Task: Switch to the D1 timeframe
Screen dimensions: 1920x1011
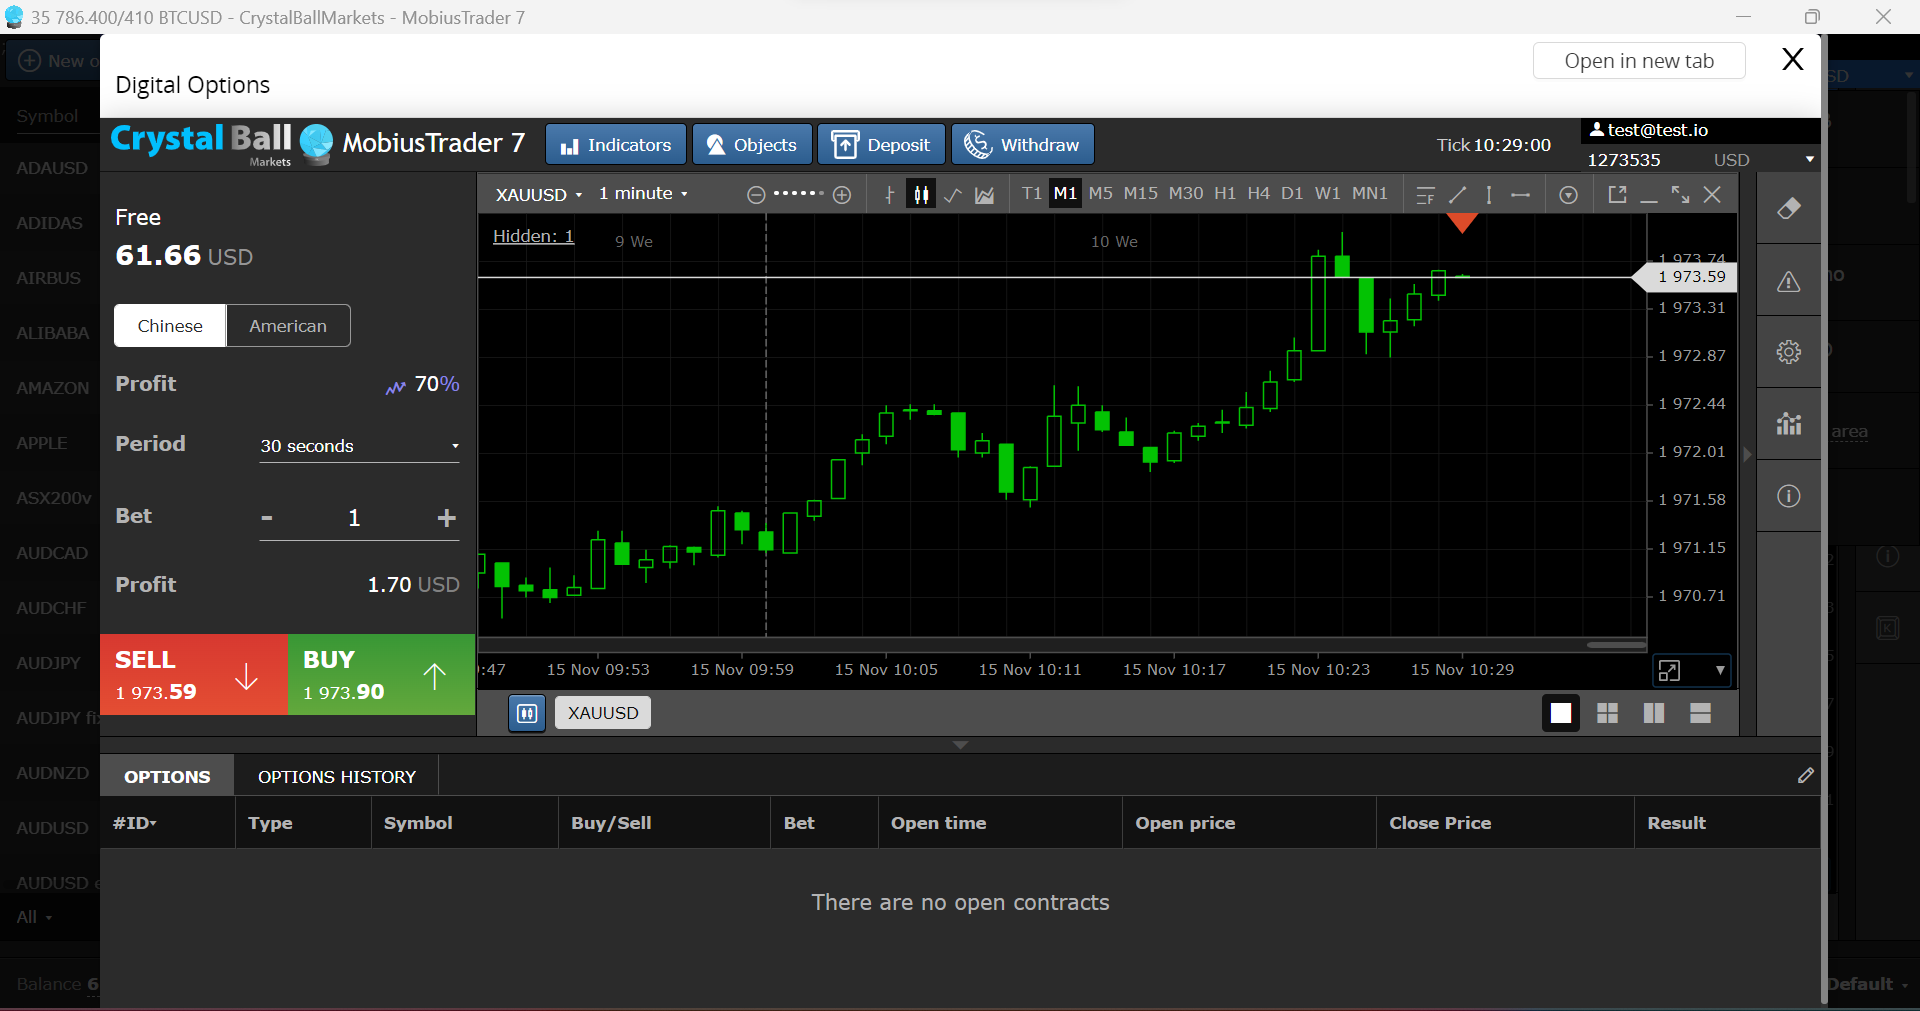Action: click(x=1293, y=194)
